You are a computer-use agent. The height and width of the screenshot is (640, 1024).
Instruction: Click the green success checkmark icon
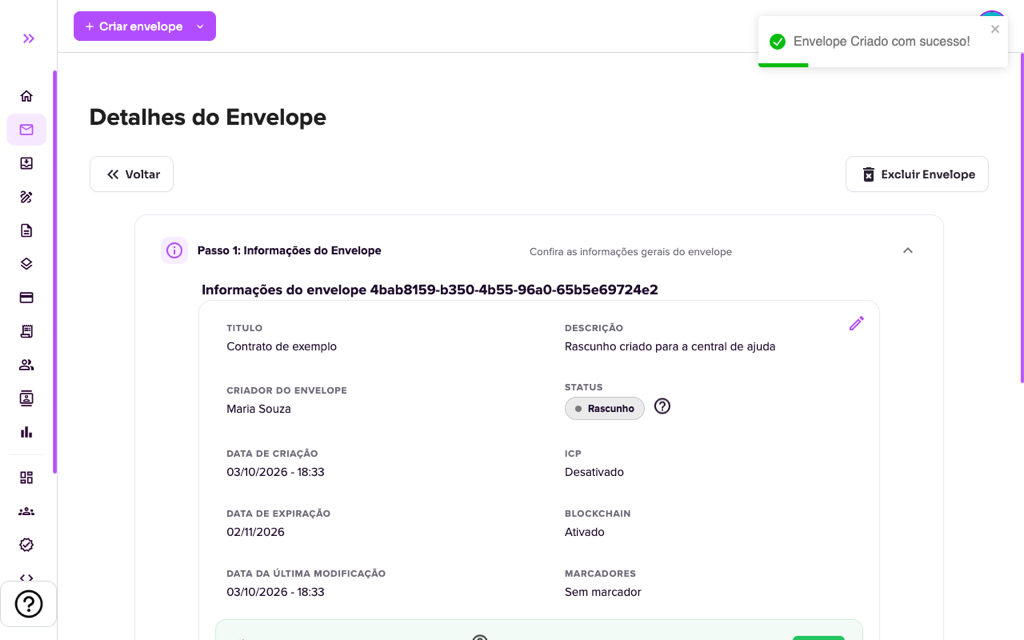pos(777,42)
